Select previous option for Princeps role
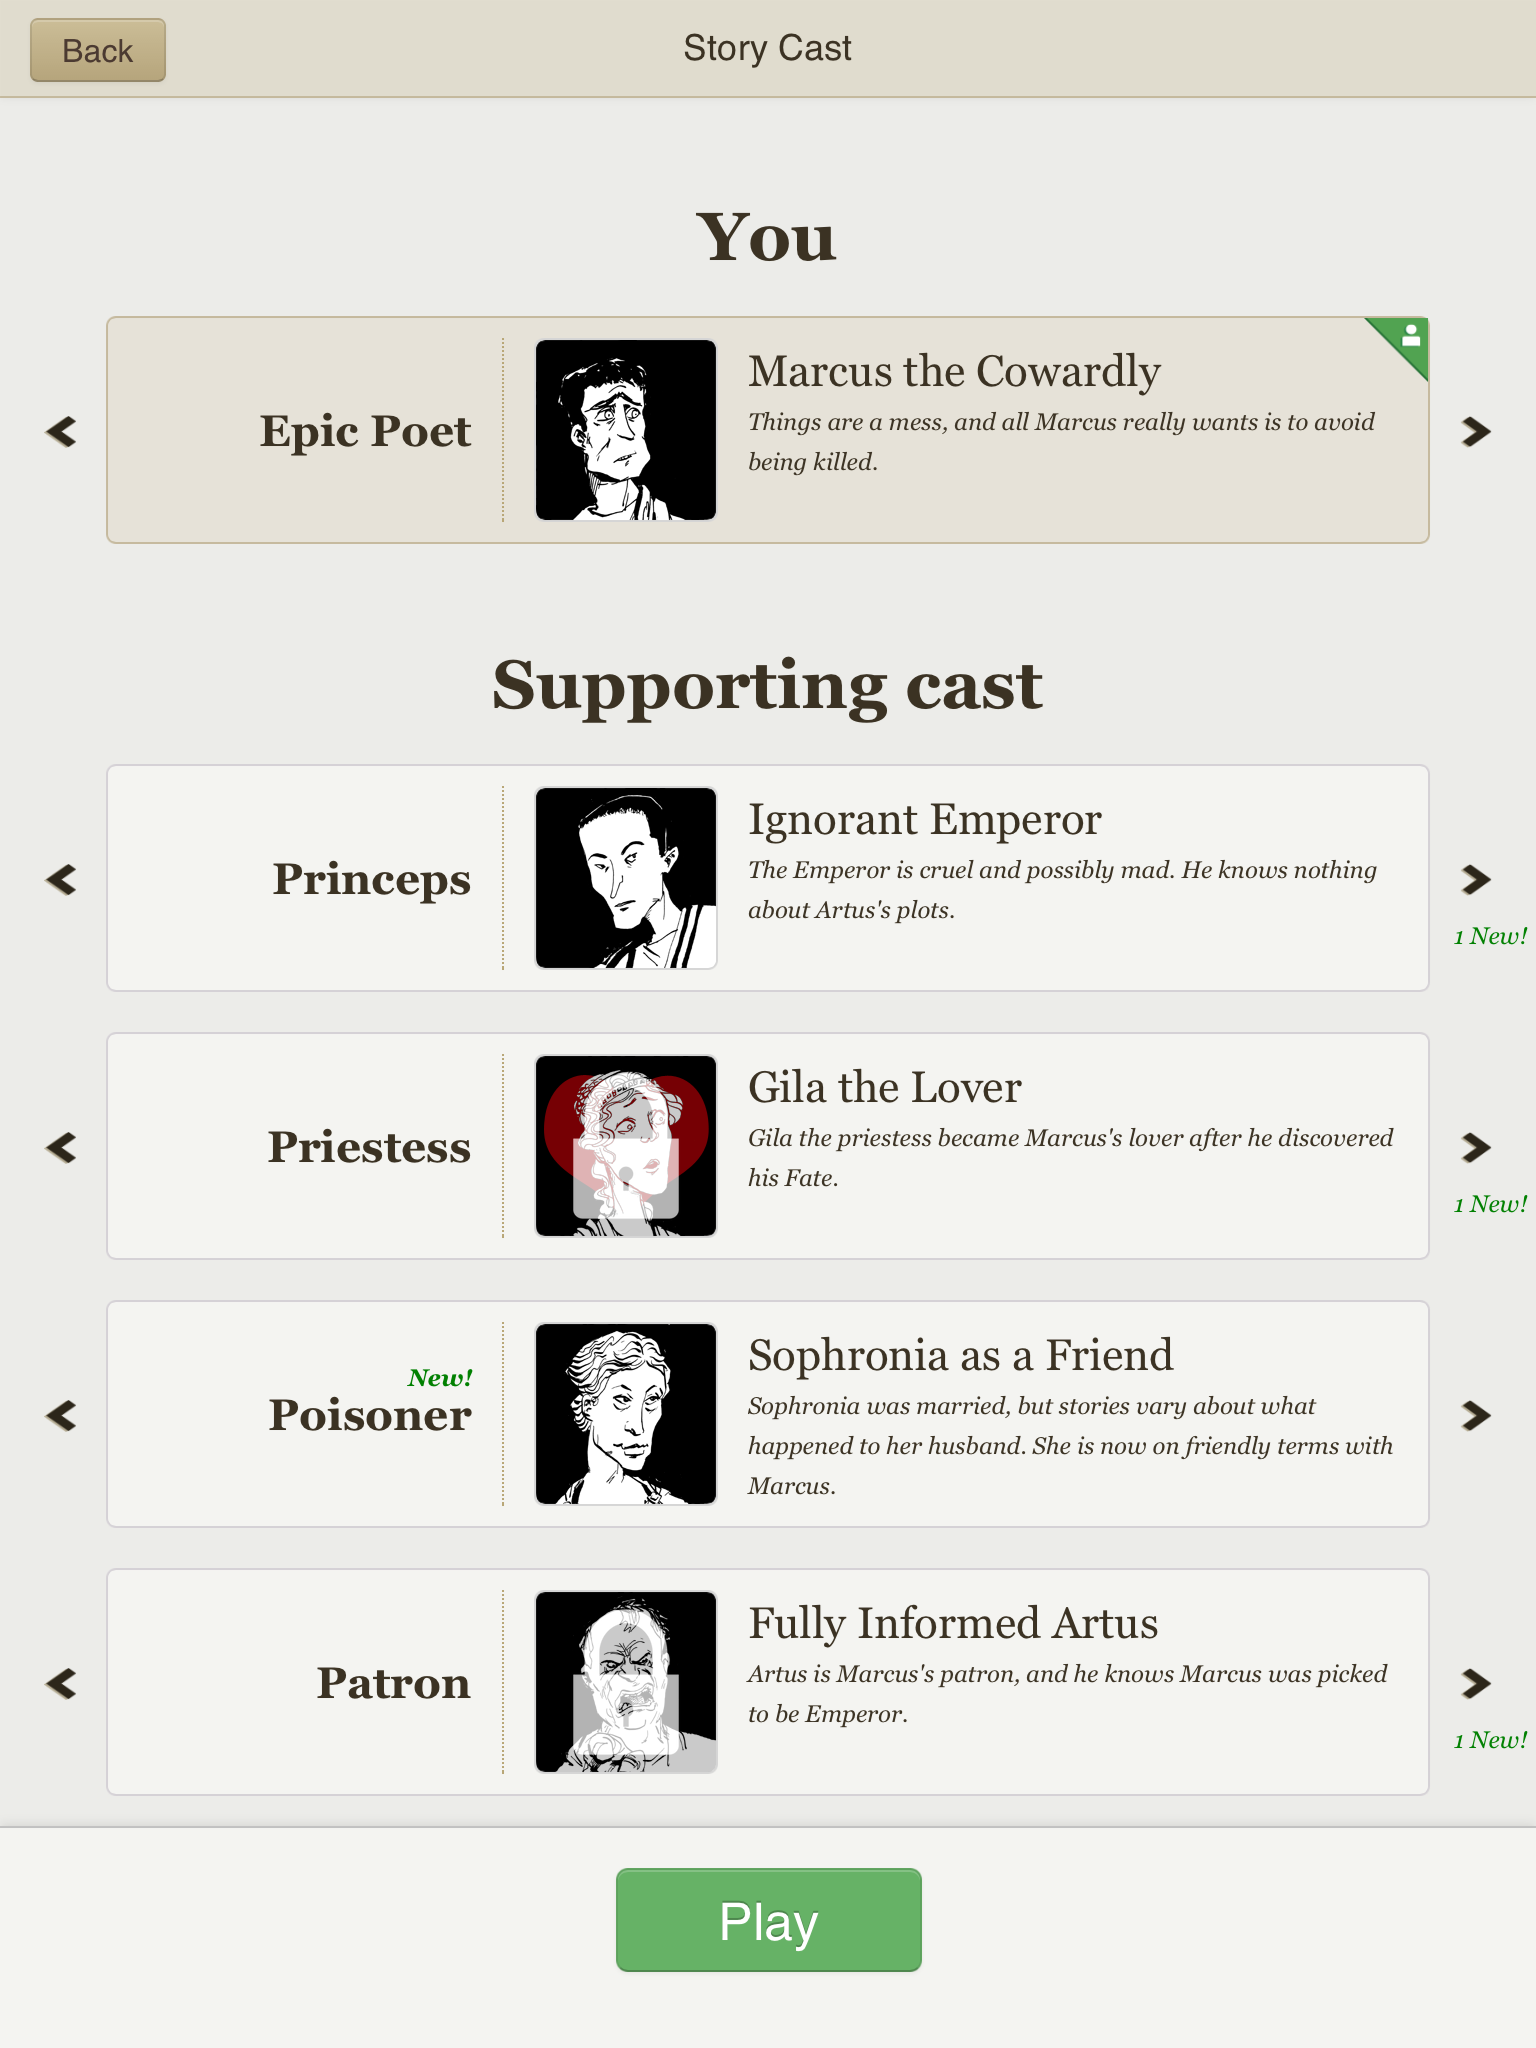Screen dimensions: 1536x2048 click(62, 879)
